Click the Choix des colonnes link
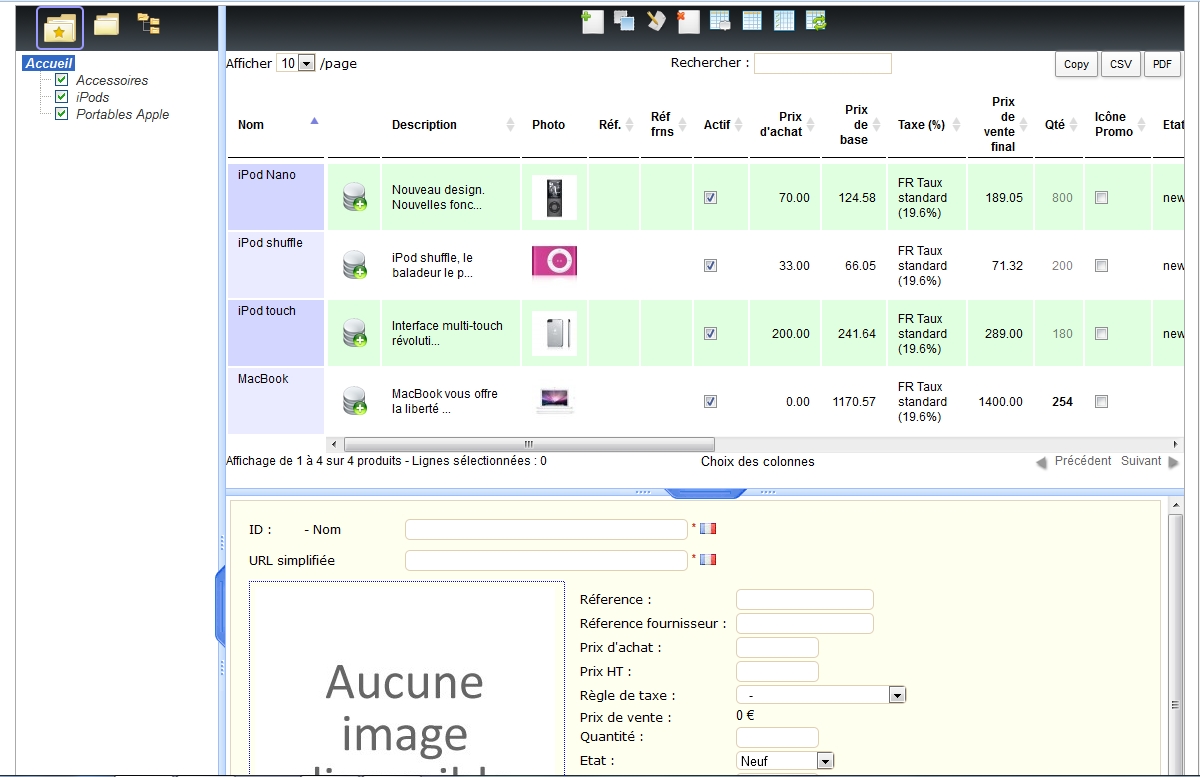1200x777 pixels. 757,462
